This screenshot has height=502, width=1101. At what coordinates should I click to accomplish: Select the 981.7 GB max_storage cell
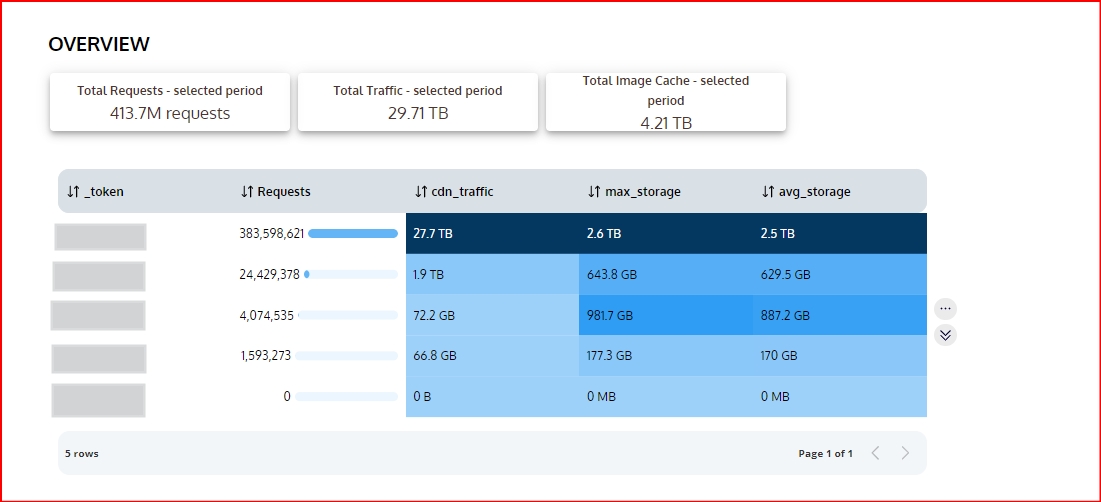(x=665, y=315)
